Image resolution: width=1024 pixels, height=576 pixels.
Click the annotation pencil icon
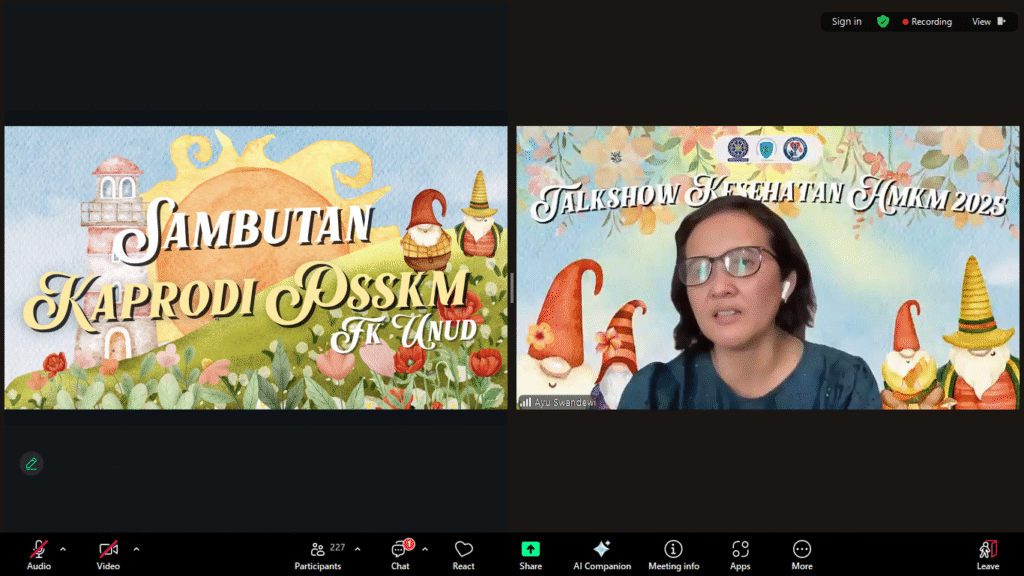click(x=32, y=463)
